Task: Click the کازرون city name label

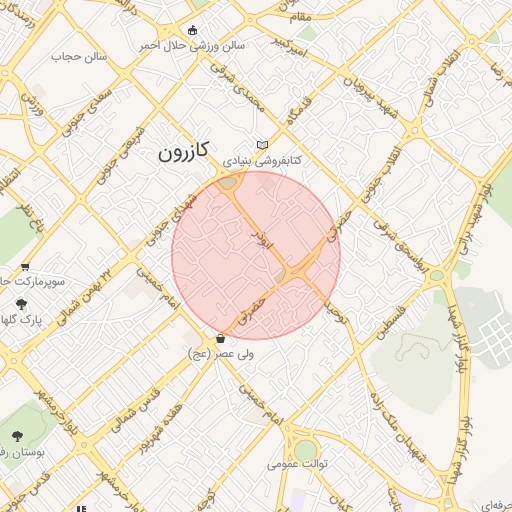Action: click(x=183, y=152)
